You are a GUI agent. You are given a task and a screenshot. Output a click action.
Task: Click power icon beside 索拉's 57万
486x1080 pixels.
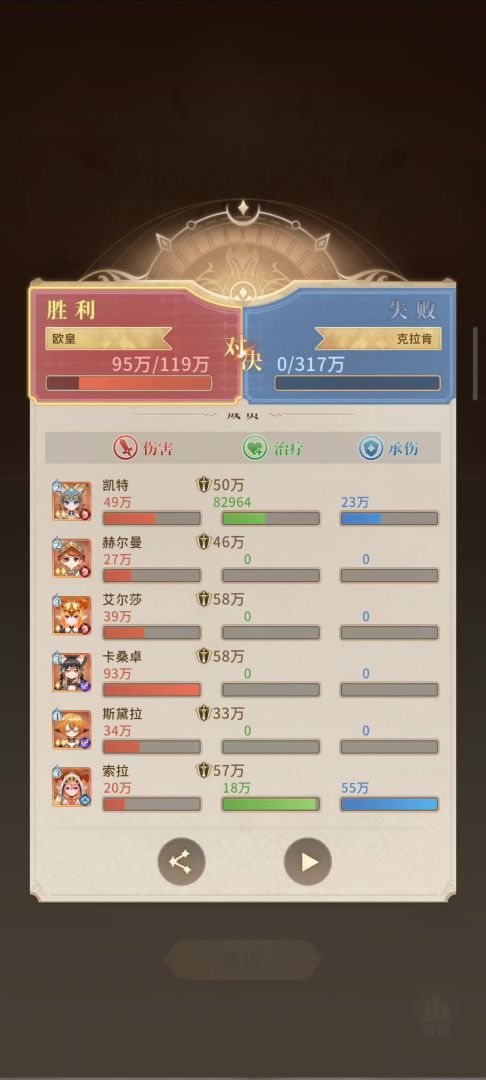point(203,771)
